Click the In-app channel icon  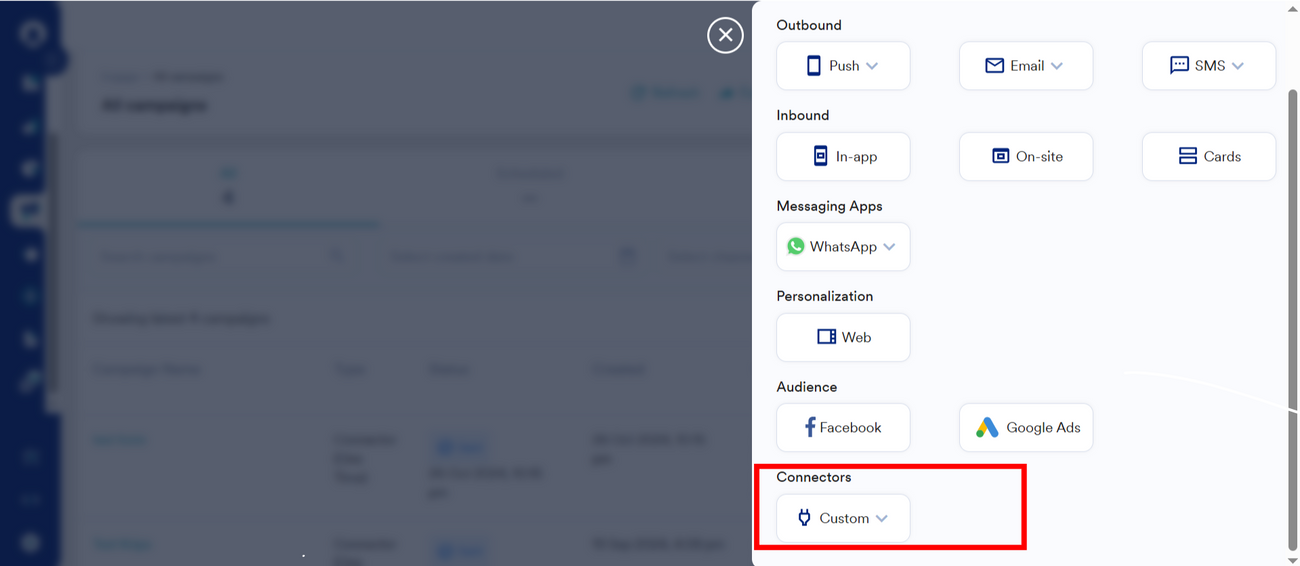[x=820, y=157]
